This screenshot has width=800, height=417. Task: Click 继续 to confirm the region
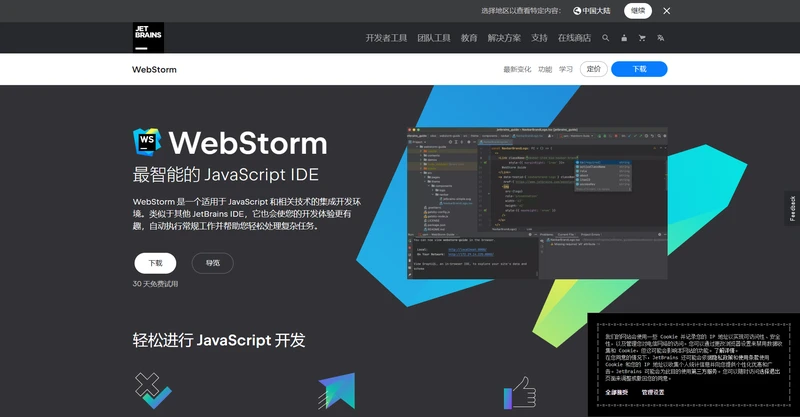pos(638,11)
